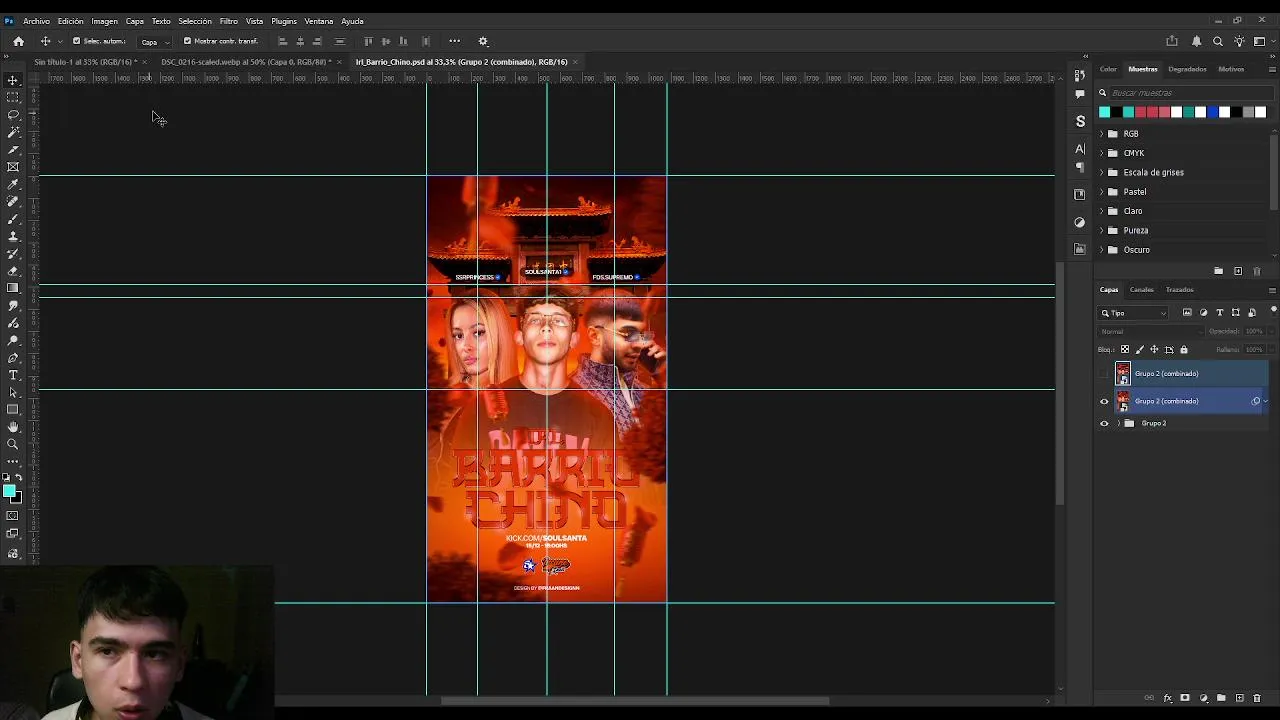Select the Zoom tool
The image size is (1280, 720).
[x=13, y=444]
